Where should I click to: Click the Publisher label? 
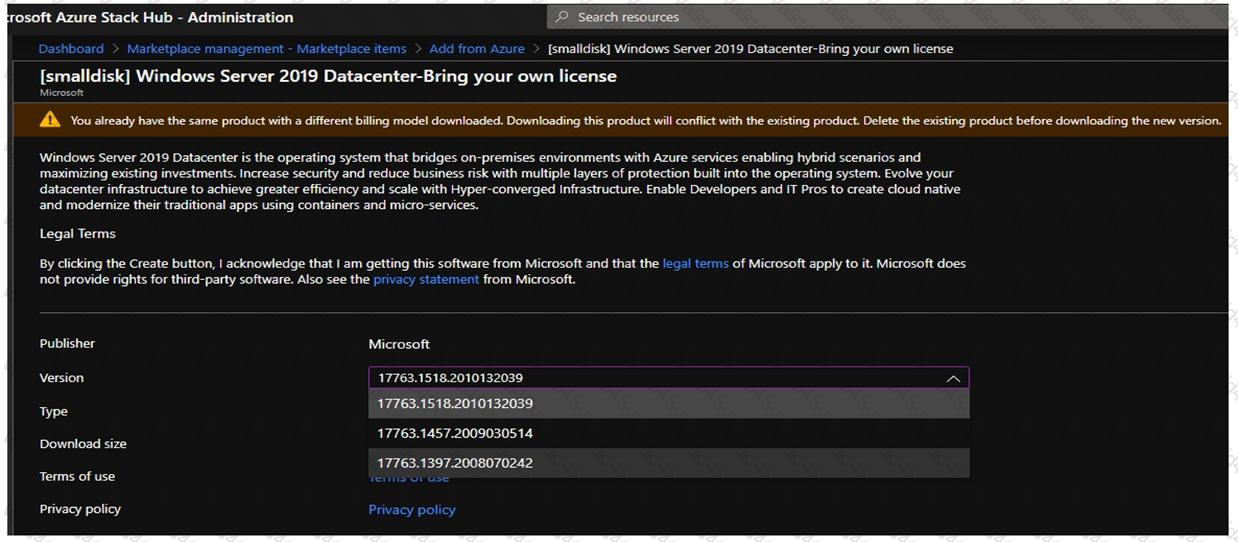[67, 343]
